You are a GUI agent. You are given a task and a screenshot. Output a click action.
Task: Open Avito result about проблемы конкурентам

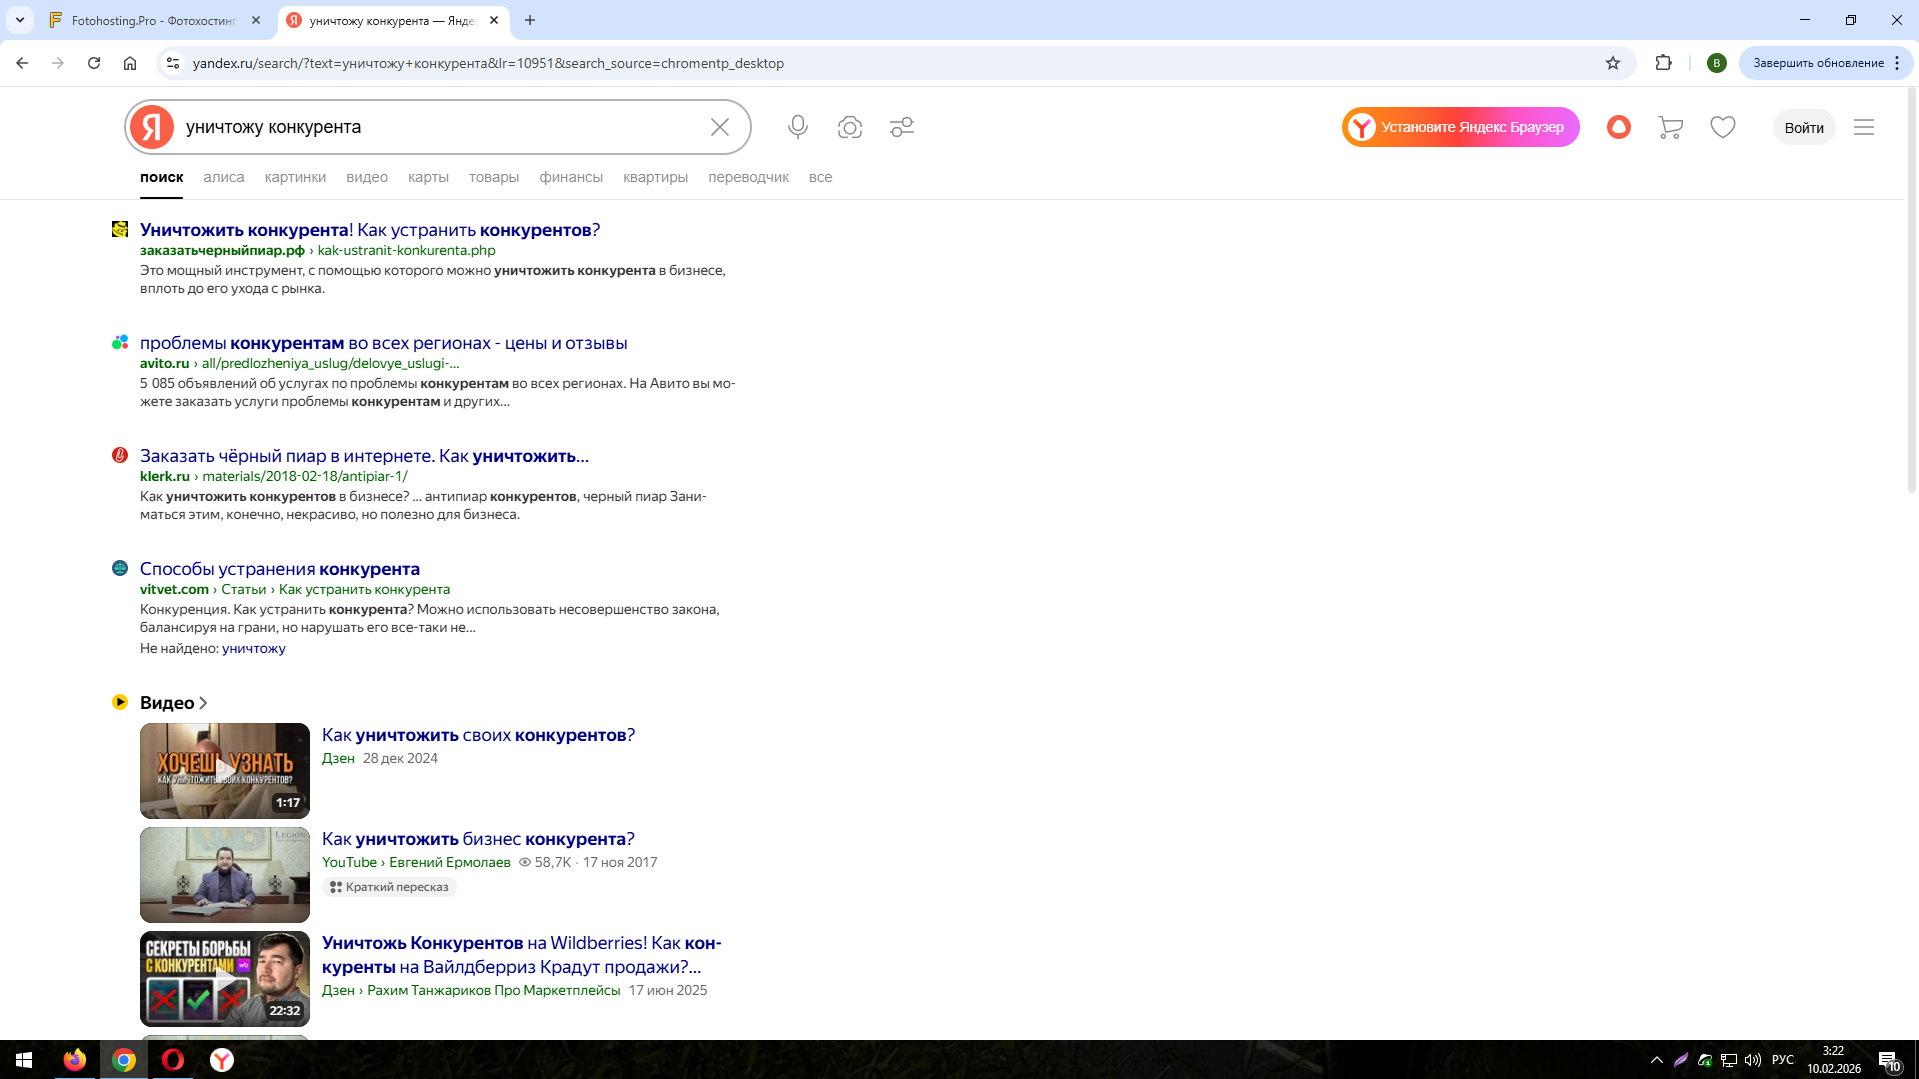(x=384, y=343)
